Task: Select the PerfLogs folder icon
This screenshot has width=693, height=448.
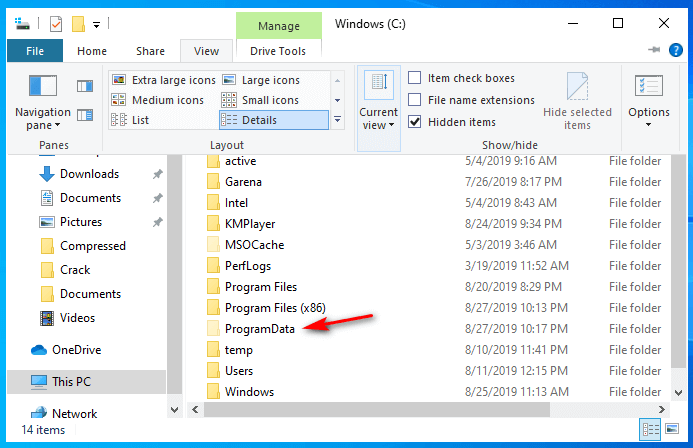Action: tap(213, 266)
